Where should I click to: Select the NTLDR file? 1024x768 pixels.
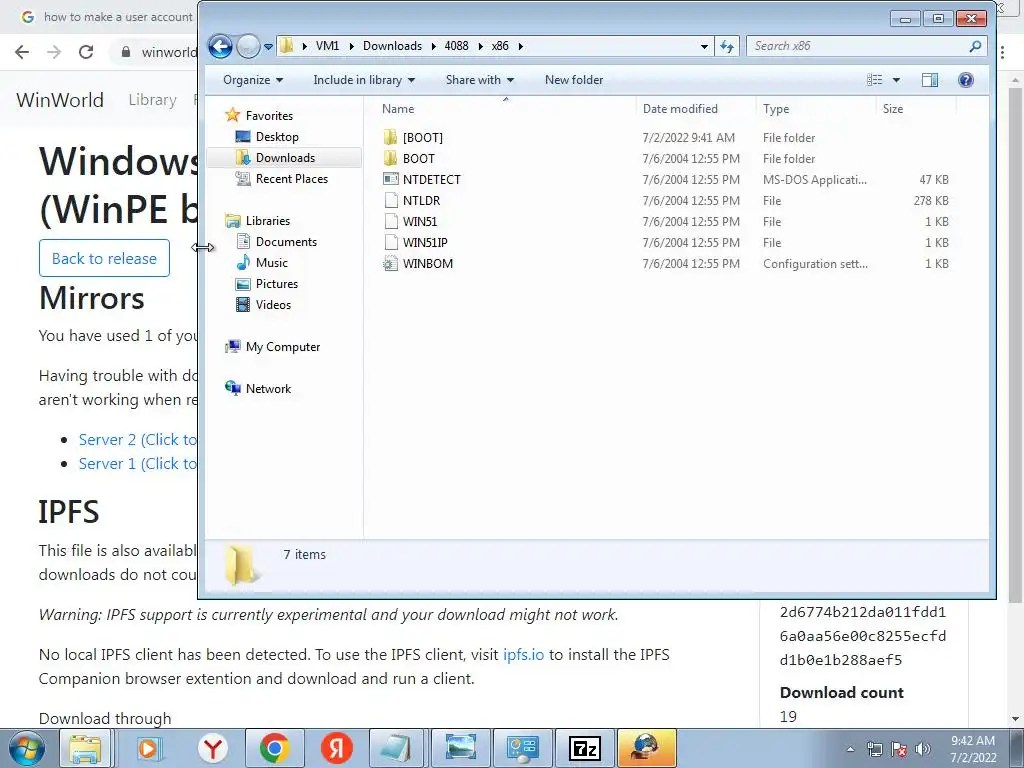421,200
